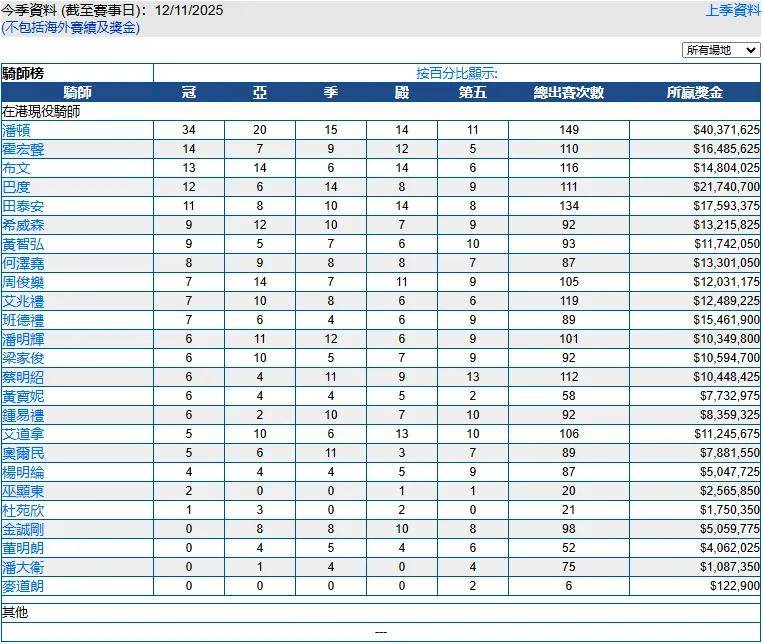This screenshot has height=644, width=763.
Task: Open jockey 希威森 page
Action: tap(23, 225)
